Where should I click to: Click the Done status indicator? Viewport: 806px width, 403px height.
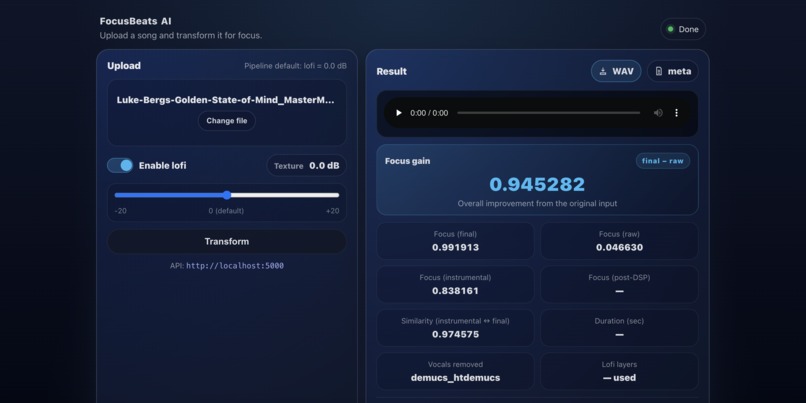coord(683,29)
